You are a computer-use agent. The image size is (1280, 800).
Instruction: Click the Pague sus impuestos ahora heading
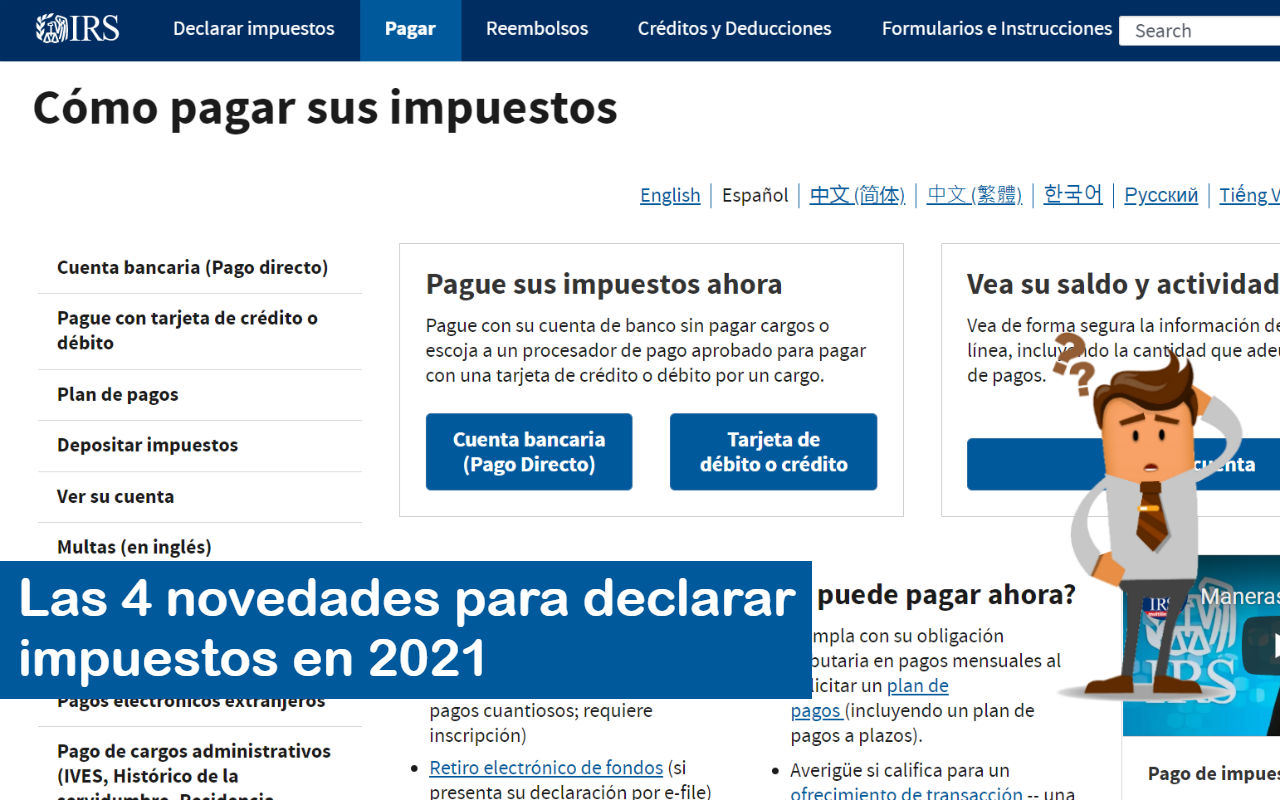coord(604,284)
